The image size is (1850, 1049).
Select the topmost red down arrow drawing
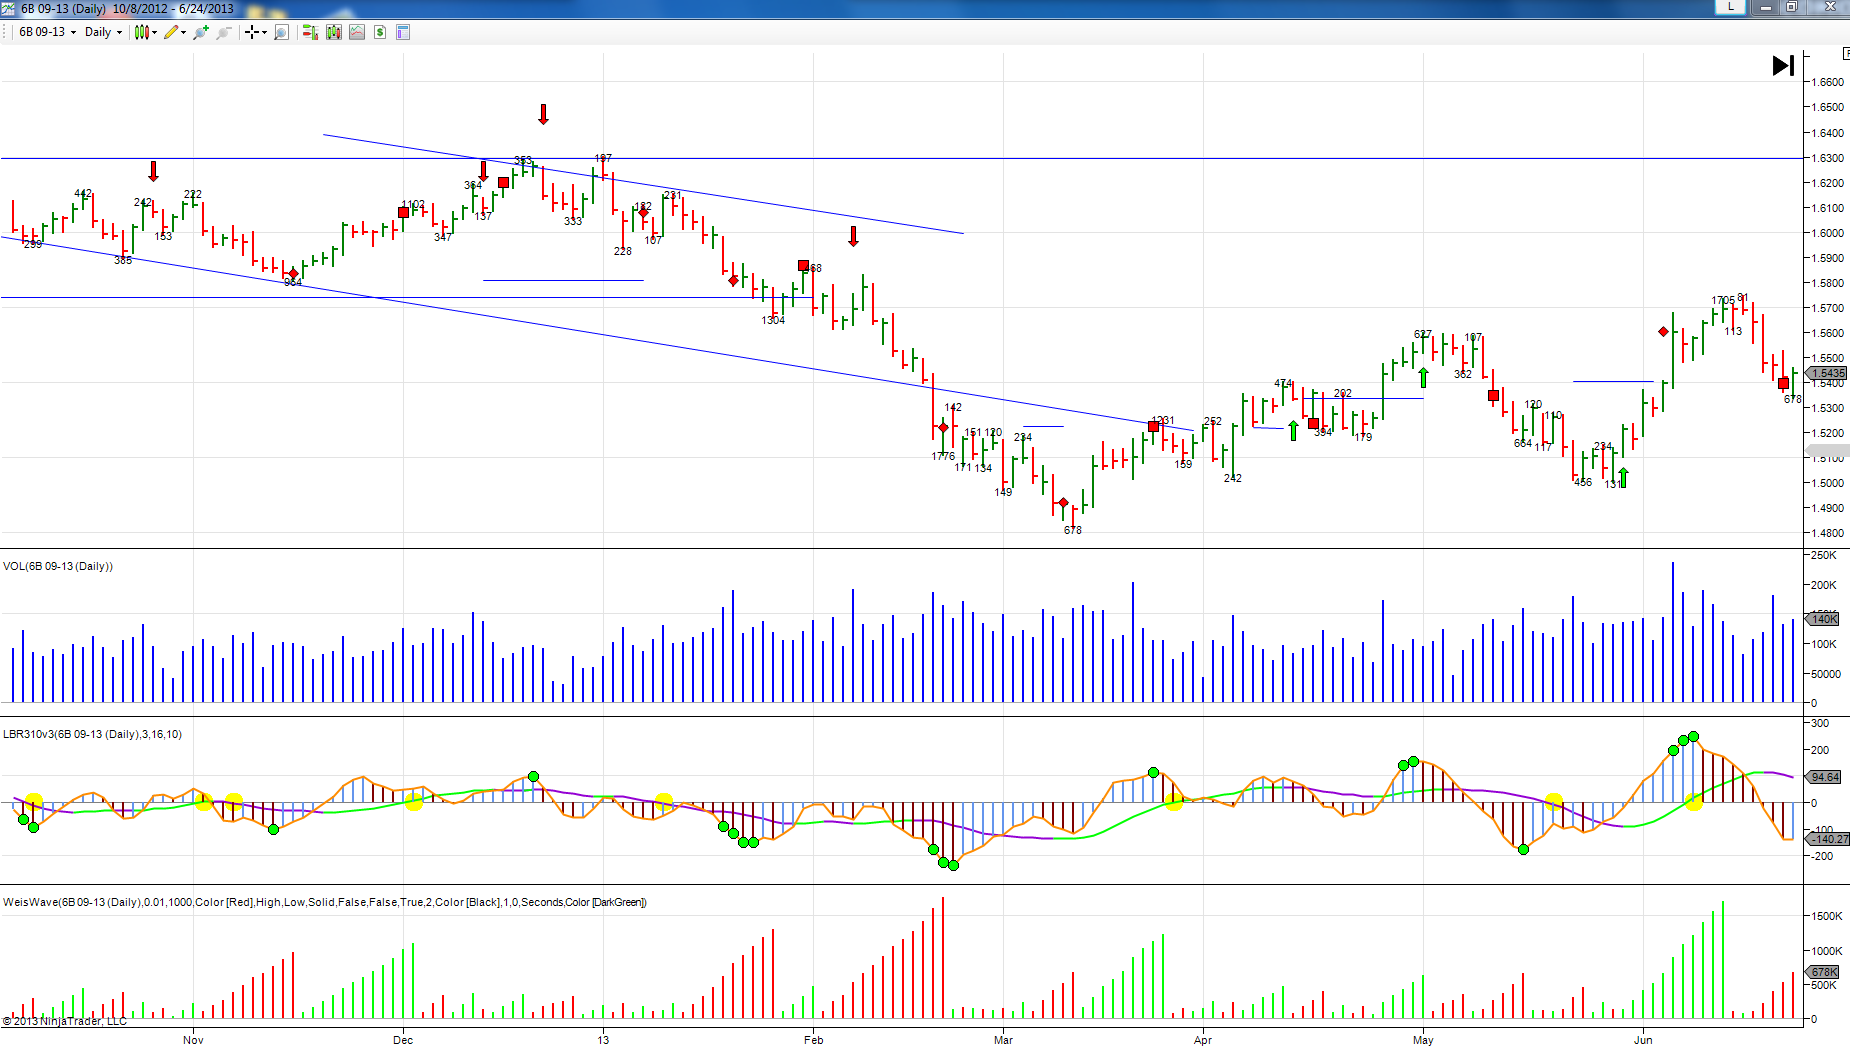pos(543,114)
